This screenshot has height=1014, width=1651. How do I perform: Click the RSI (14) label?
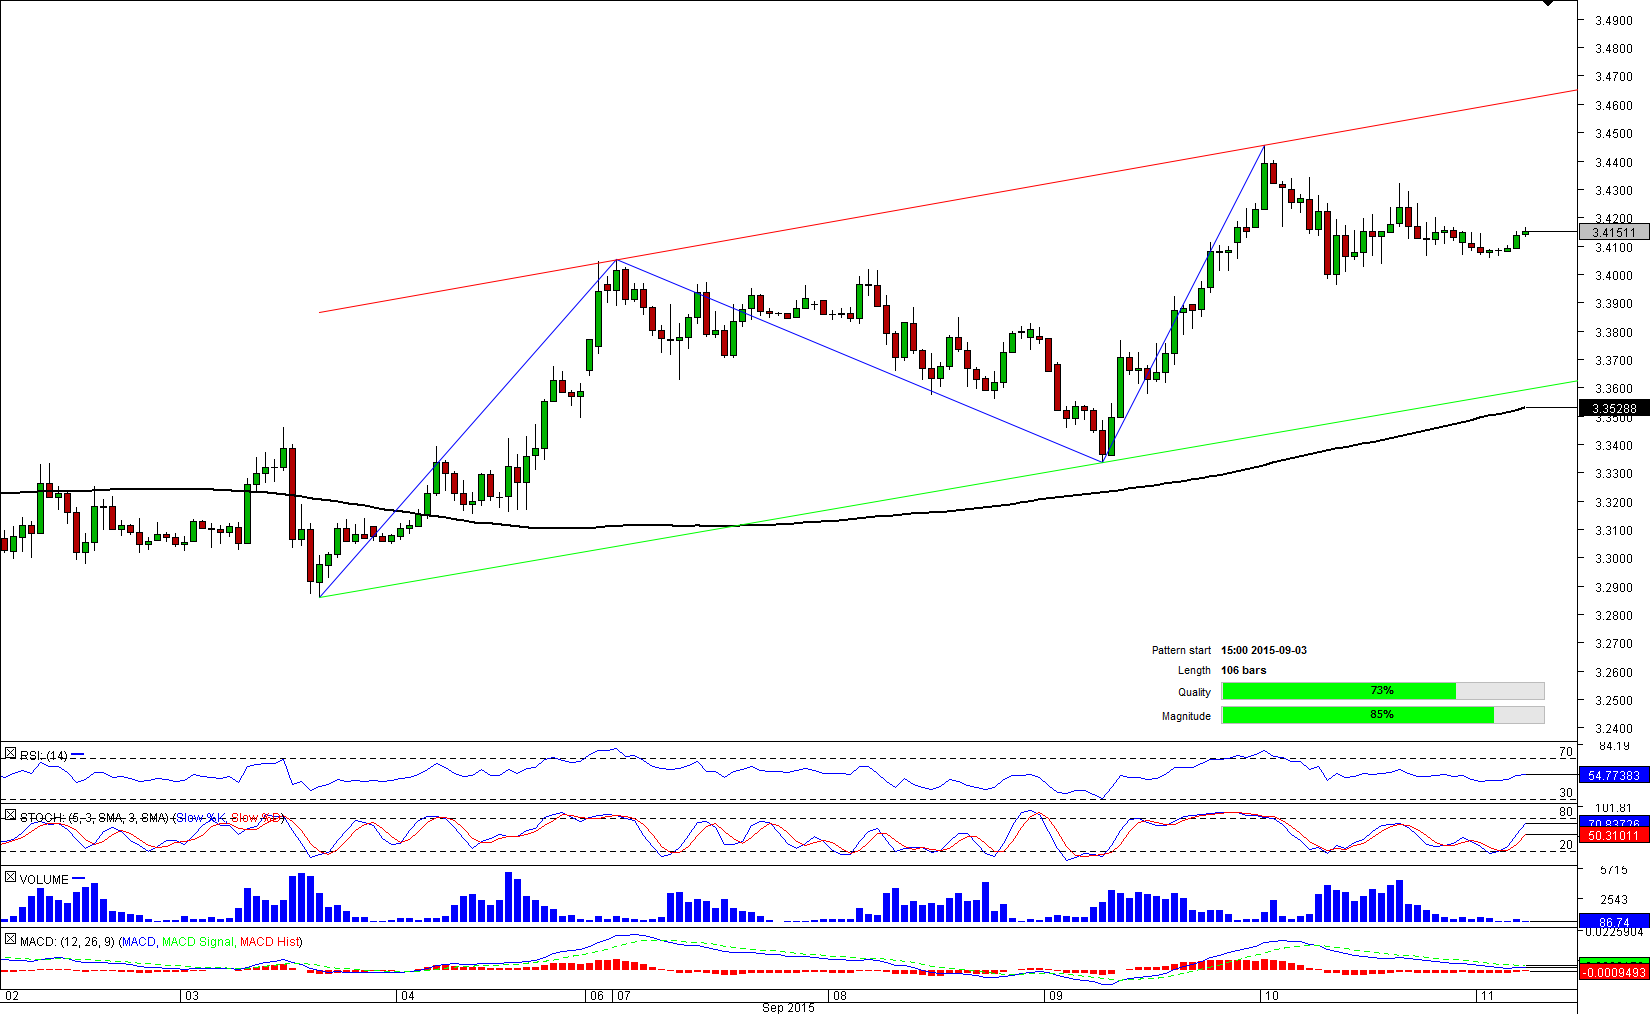pos(44,755)
